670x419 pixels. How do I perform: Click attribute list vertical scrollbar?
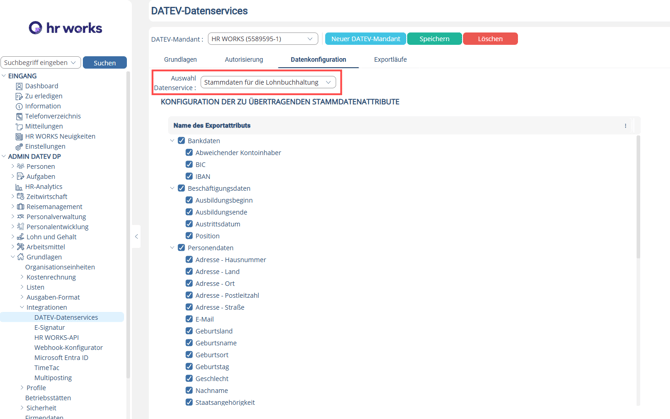(x=638, y=196)
